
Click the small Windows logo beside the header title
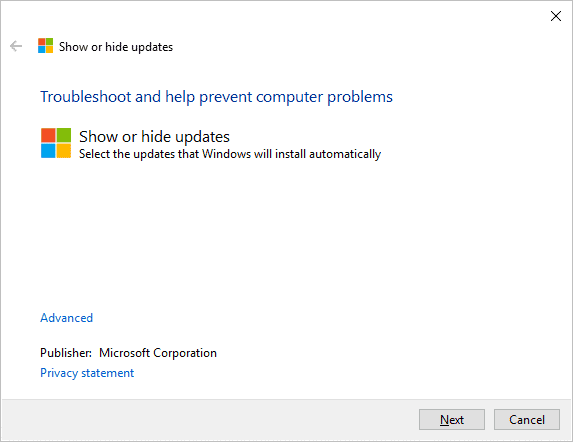[45, 46]
